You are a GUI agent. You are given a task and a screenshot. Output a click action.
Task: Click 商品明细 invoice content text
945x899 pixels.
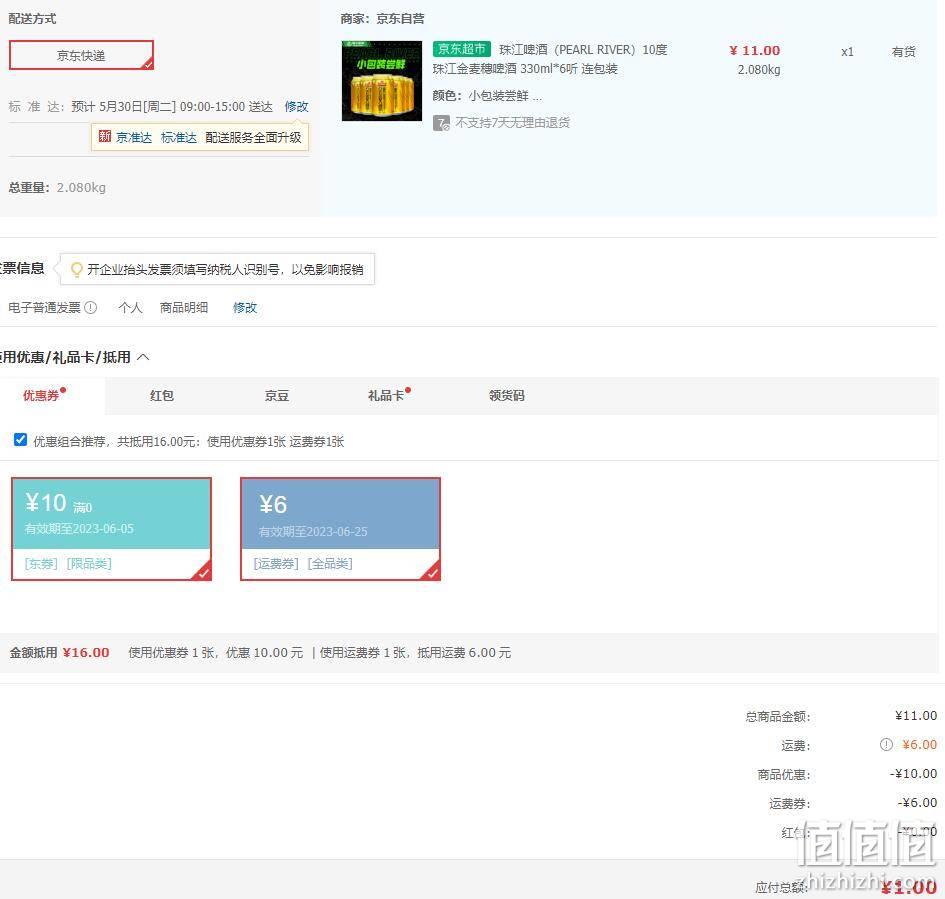pos(184,308)
